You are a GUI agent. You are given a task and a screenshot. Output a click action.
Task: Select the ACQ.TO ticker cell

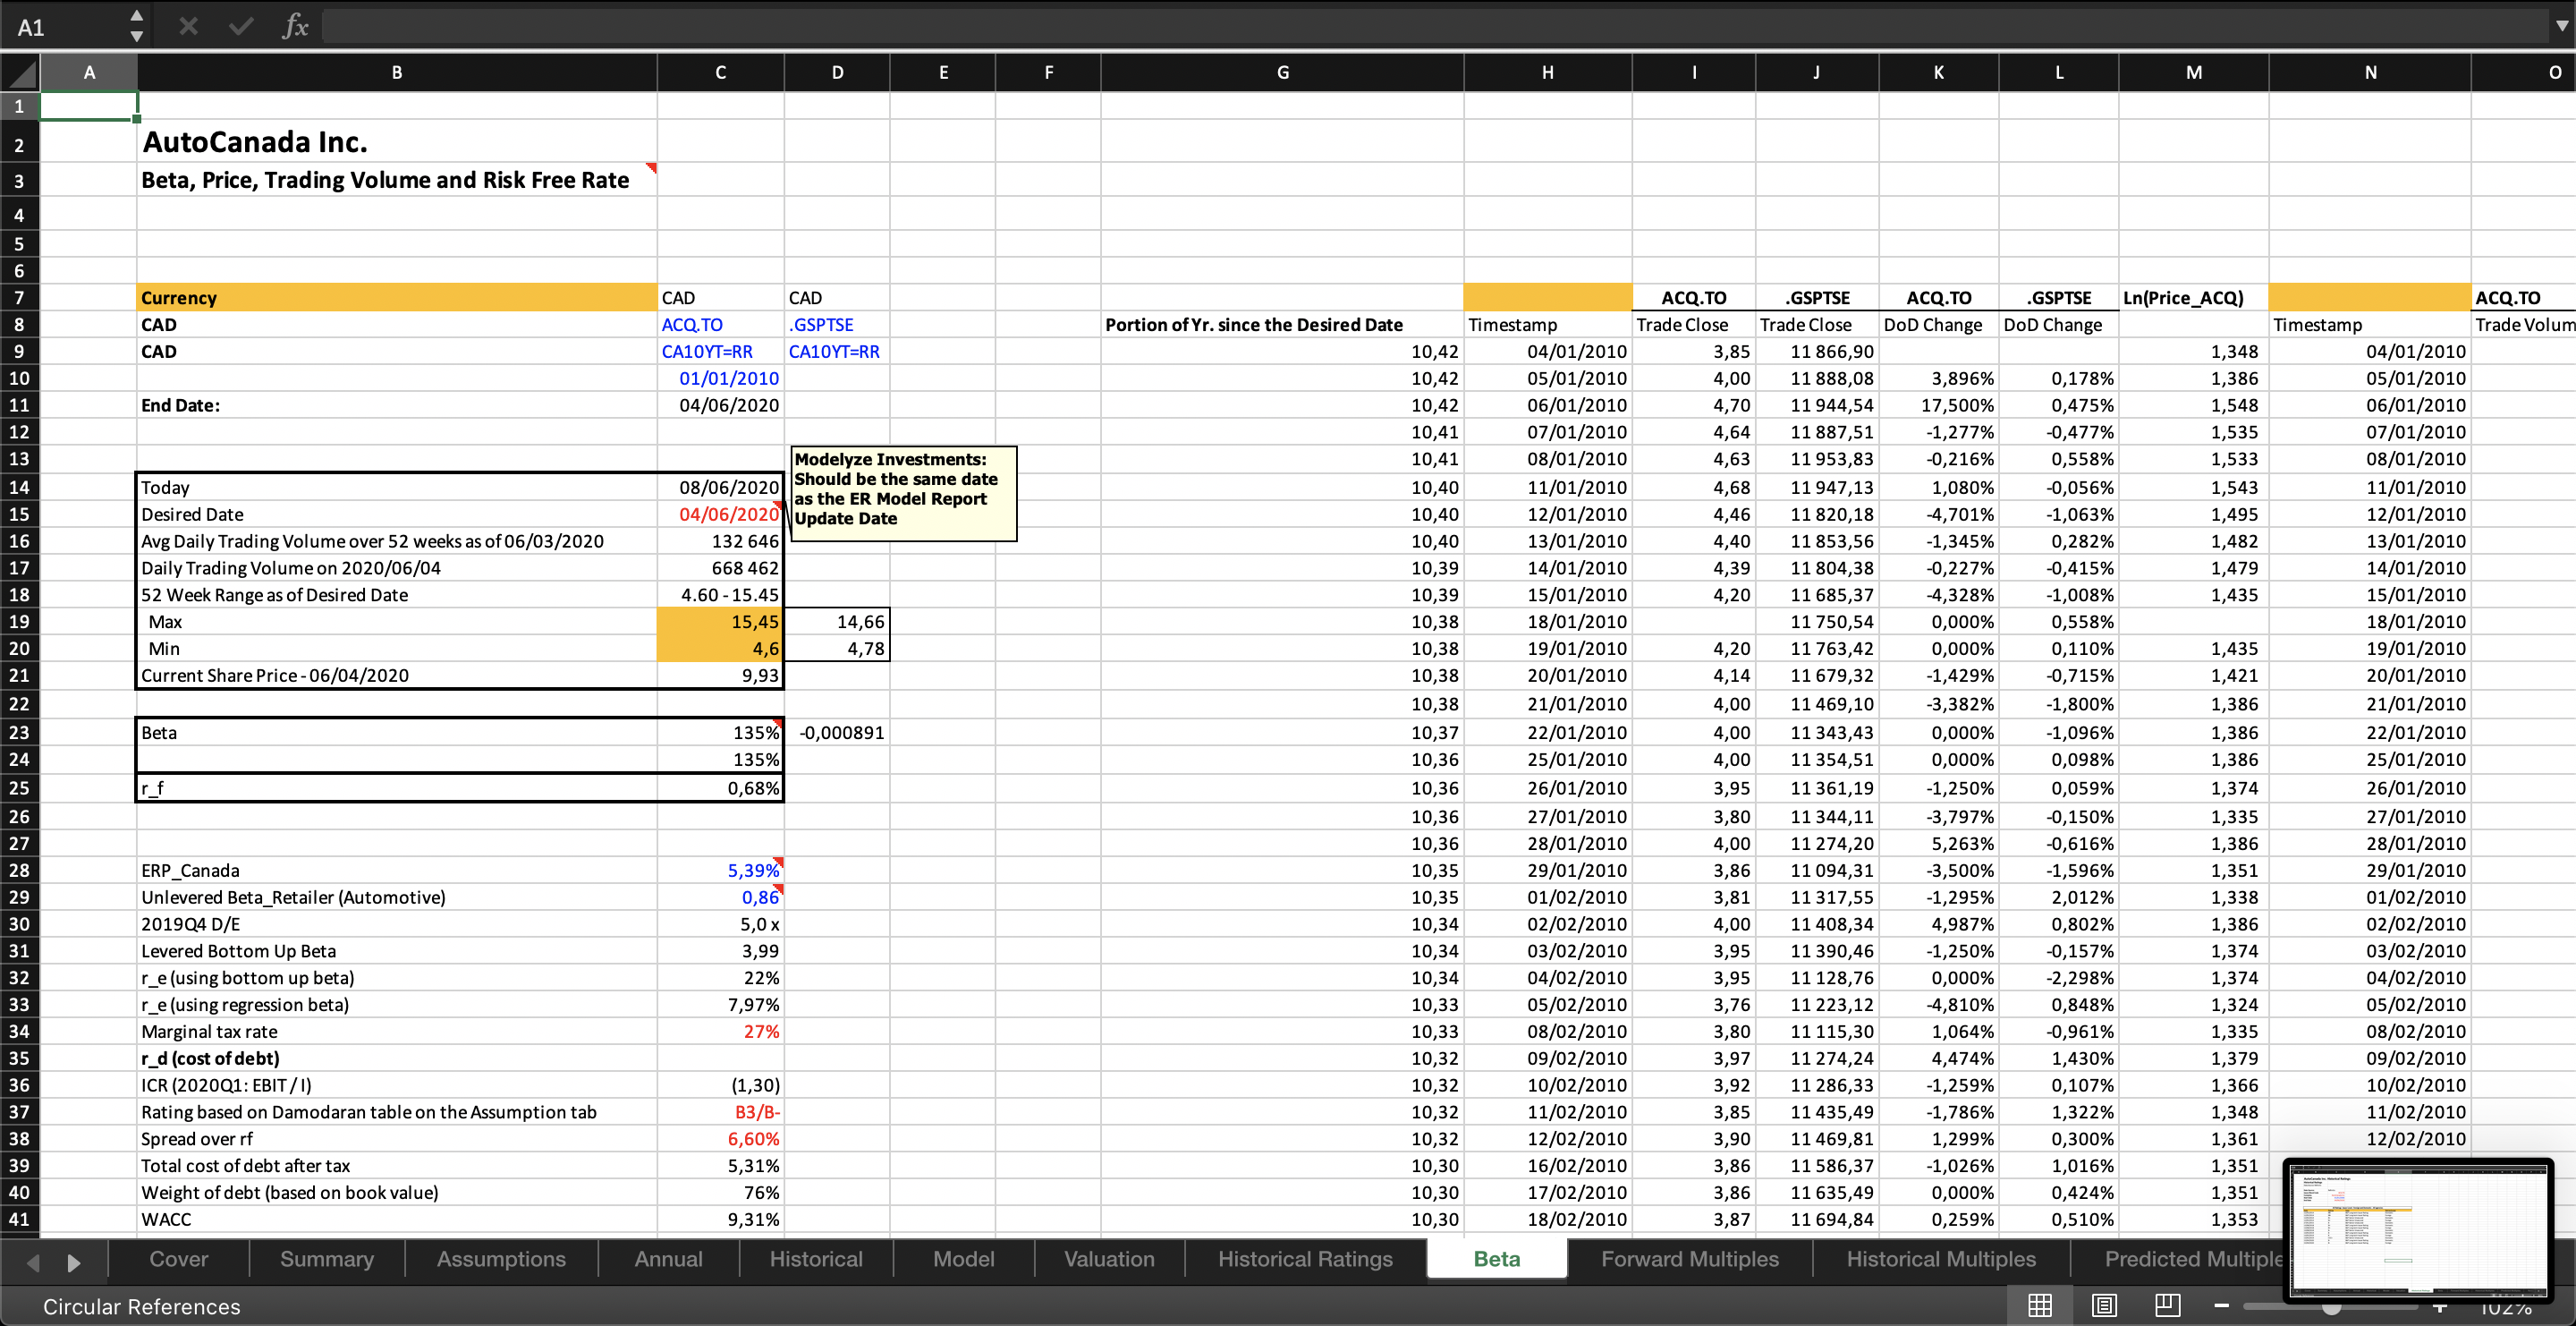pyautogui.click(x=721, y=325)
